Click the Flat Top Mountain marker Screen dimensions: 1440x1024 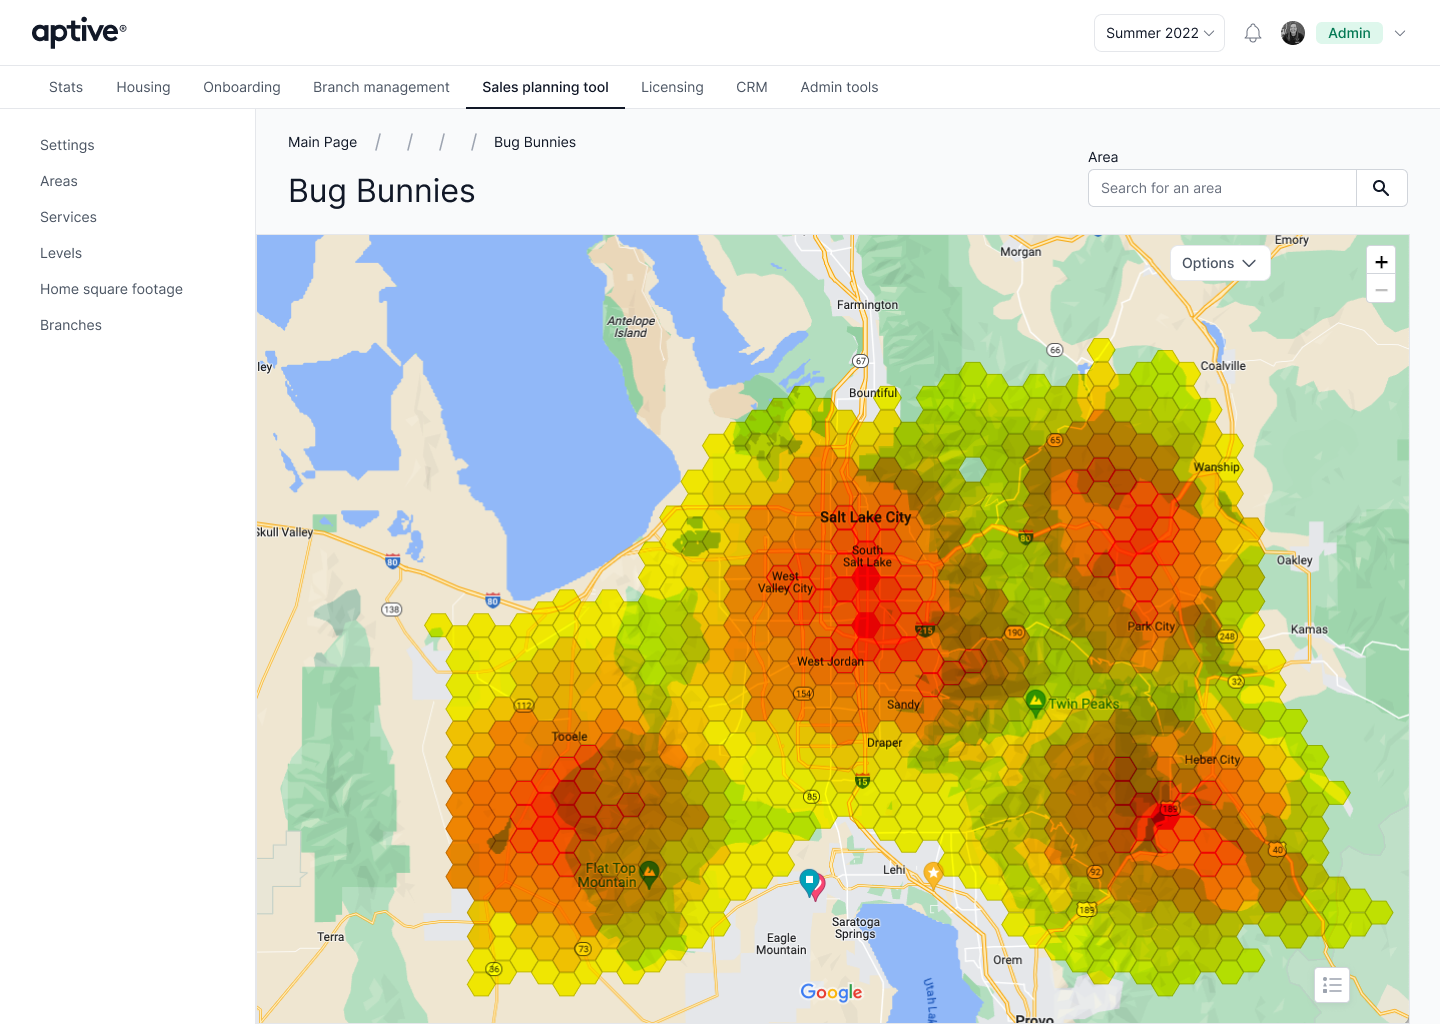649,875
